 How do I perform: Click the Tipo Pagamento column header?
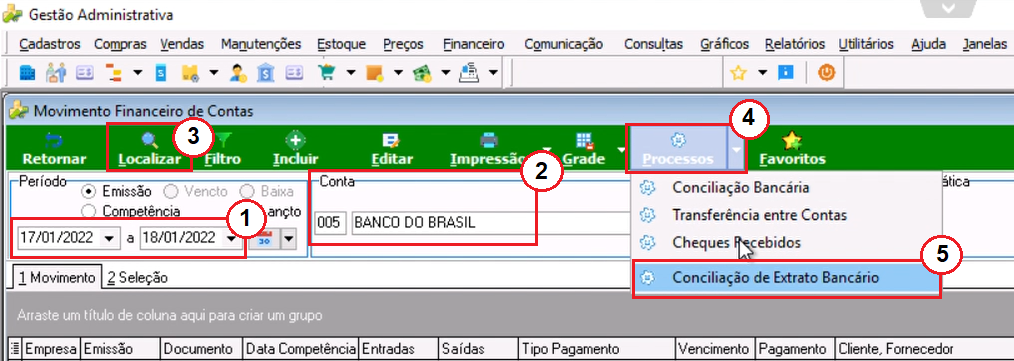[596, 349]
